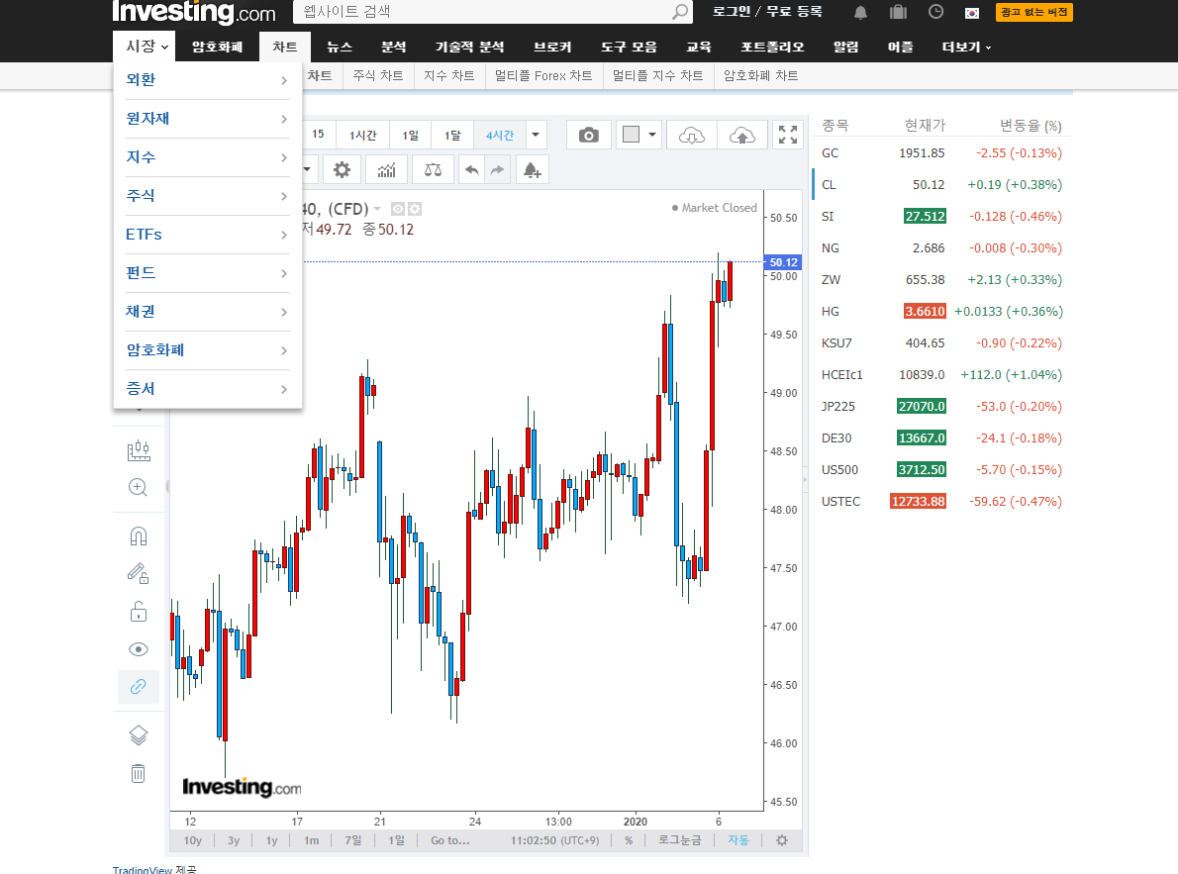Select the GC row in watchlist
Viewport: 1178px width, 874px height.
point(941,153)
